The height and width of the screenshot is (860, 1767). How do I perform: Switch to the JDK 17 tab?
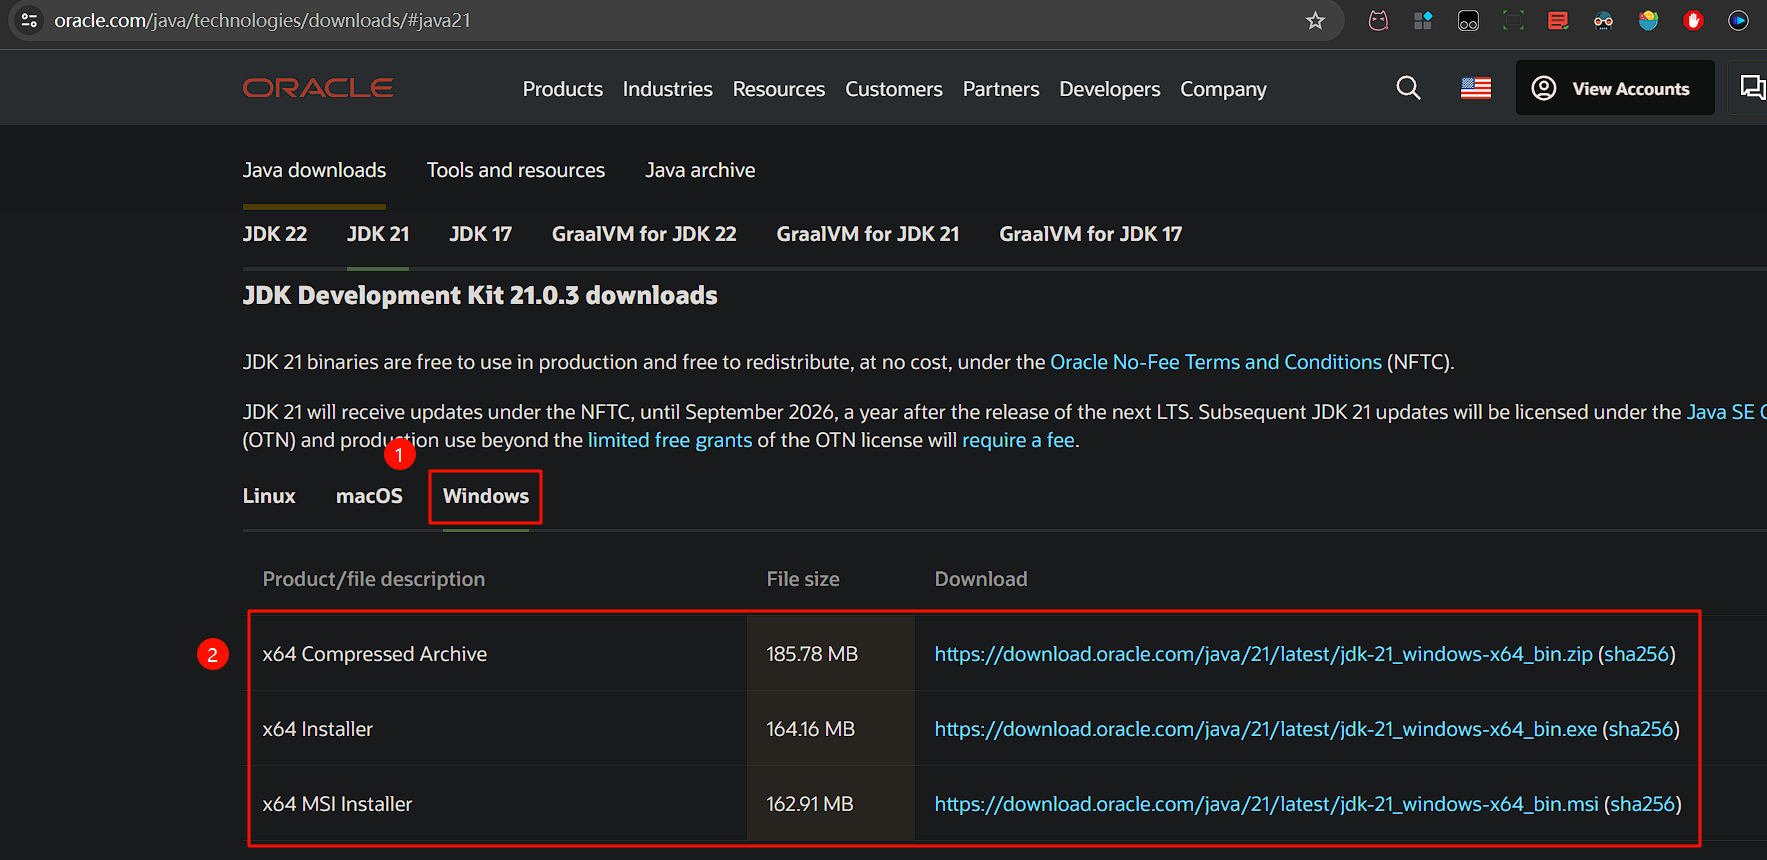coord(480,234)
